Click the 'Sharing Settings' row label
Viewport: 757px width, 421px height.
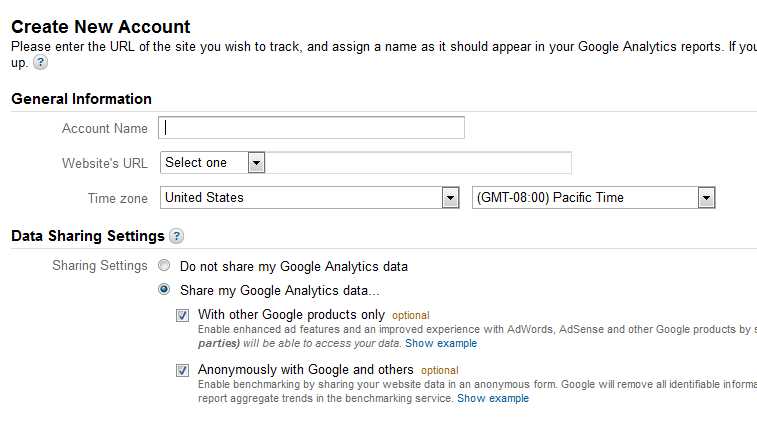pos(100,266)
